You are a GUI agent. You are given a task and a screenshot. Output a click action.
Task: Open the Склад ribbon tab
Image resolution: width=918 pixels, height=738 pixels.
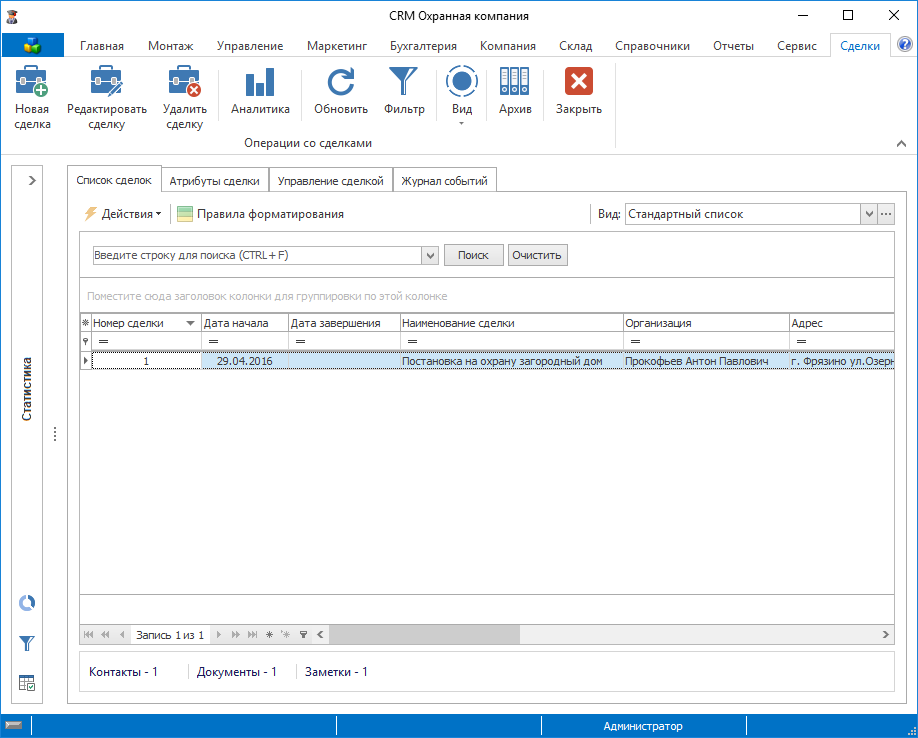(x=576, y=46)
